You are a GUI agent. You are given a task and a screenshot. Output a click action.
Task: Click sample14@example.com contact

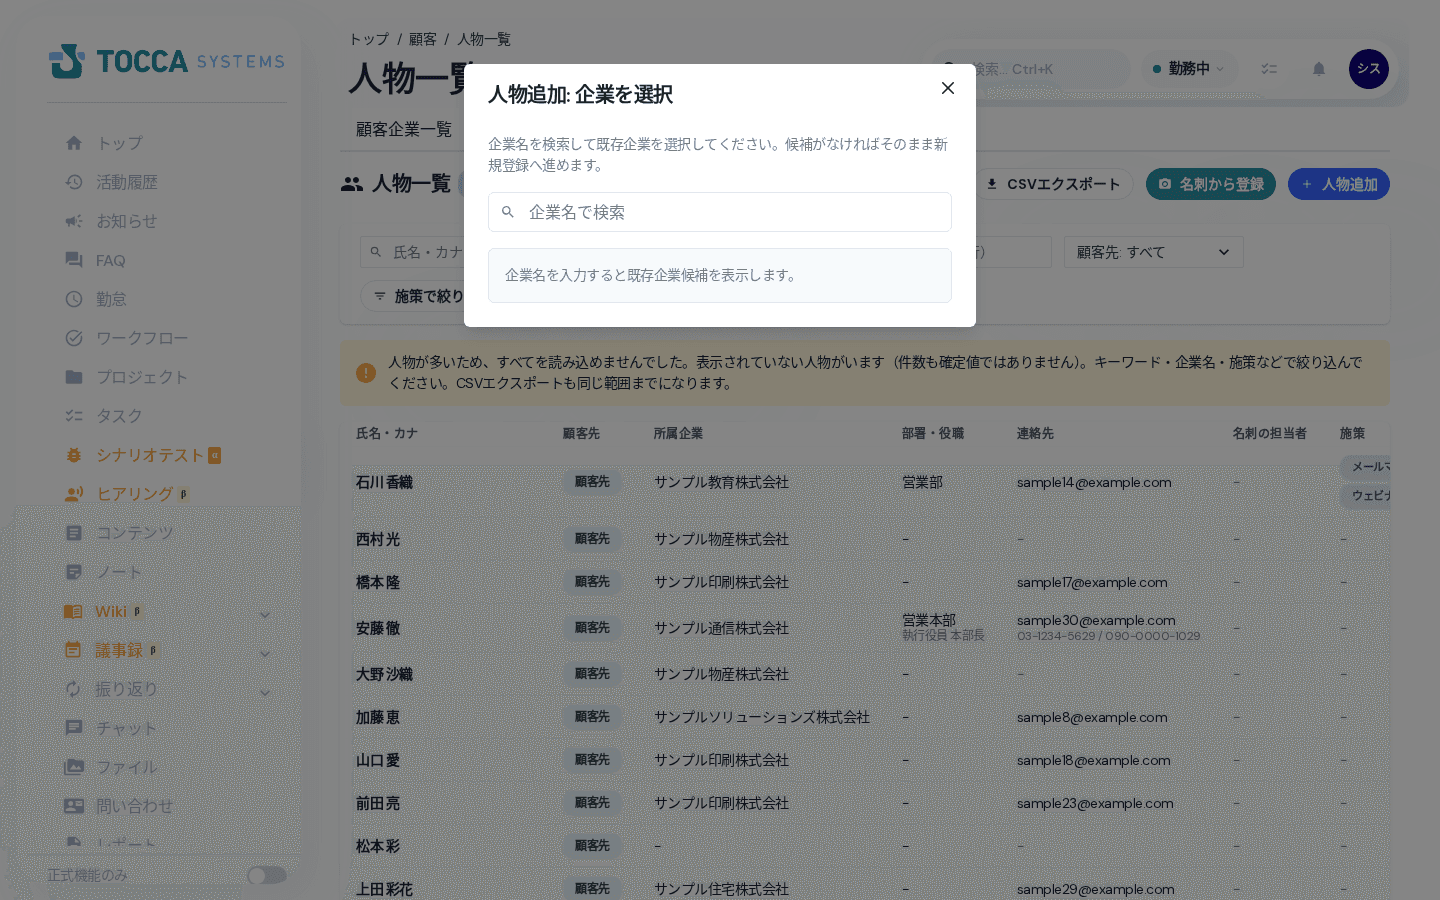pyautogui.click(x=1094, y=482)
